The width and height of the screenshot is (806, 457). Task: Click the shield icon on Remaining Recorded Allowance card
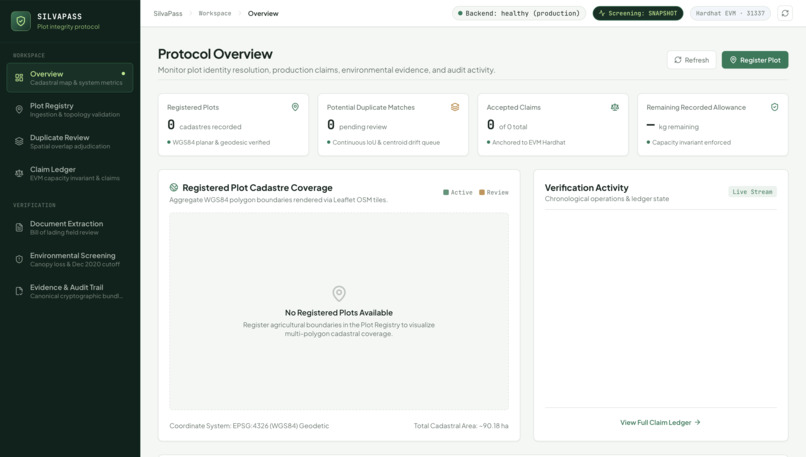pos(775,107)
